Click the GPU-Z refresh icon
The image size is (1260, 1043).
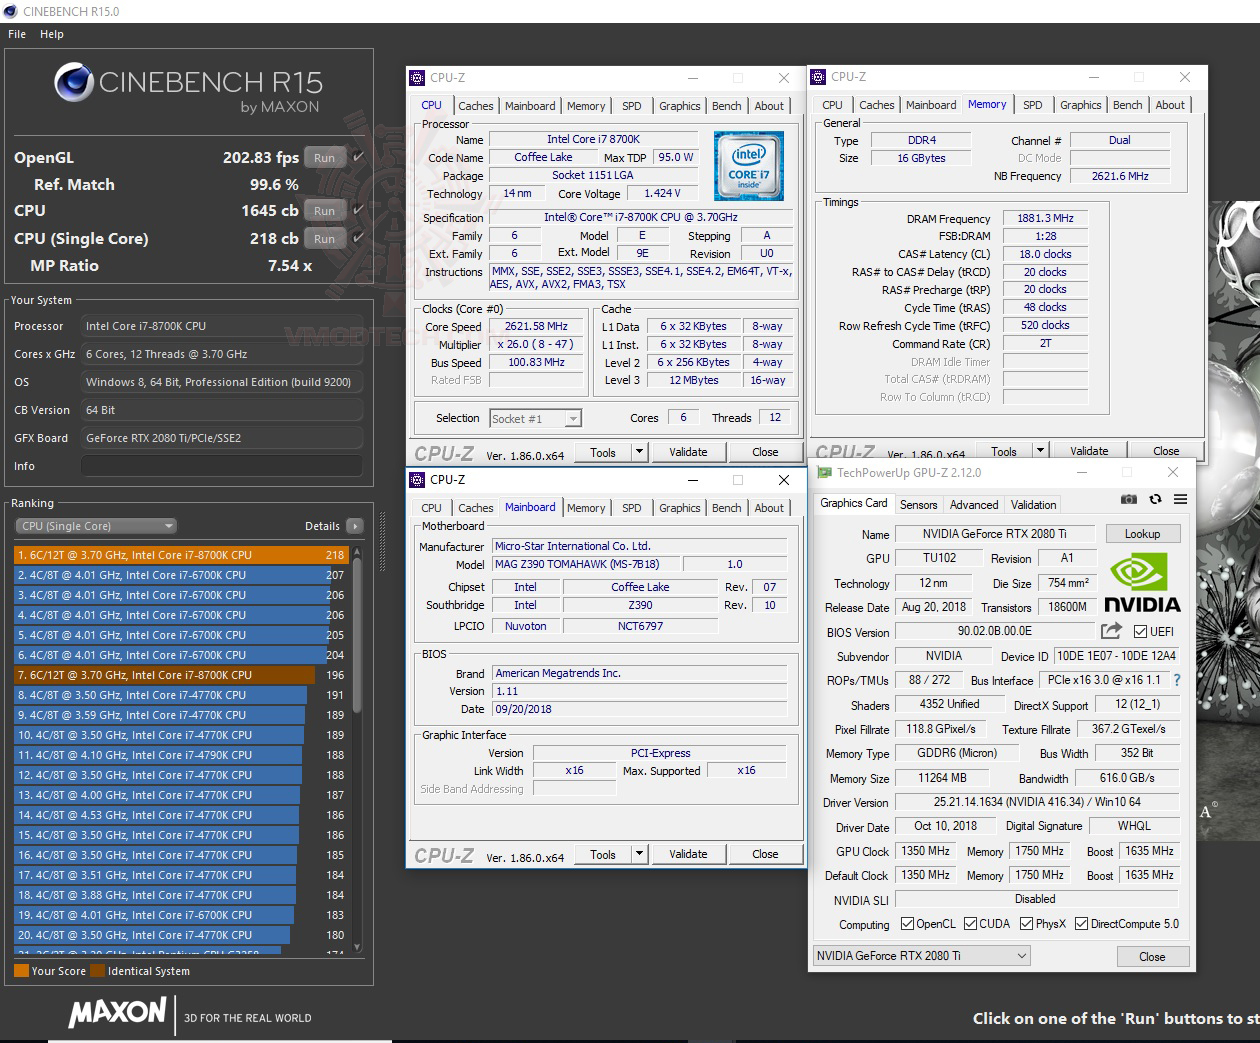click(x=1155, y=499)
